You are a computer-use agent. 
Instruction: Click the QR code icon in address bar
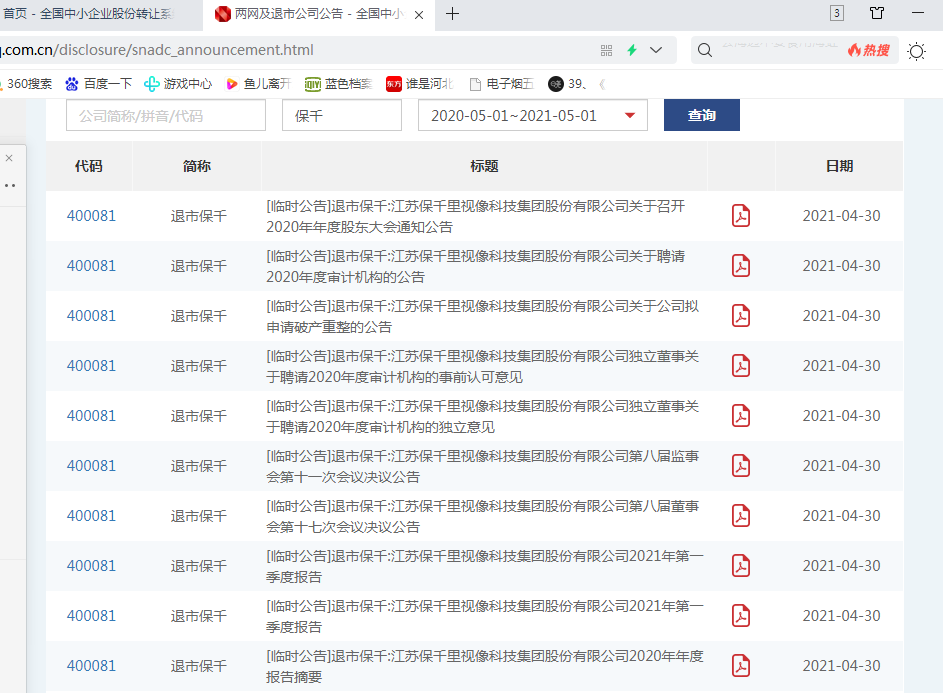tap(606, 51)
